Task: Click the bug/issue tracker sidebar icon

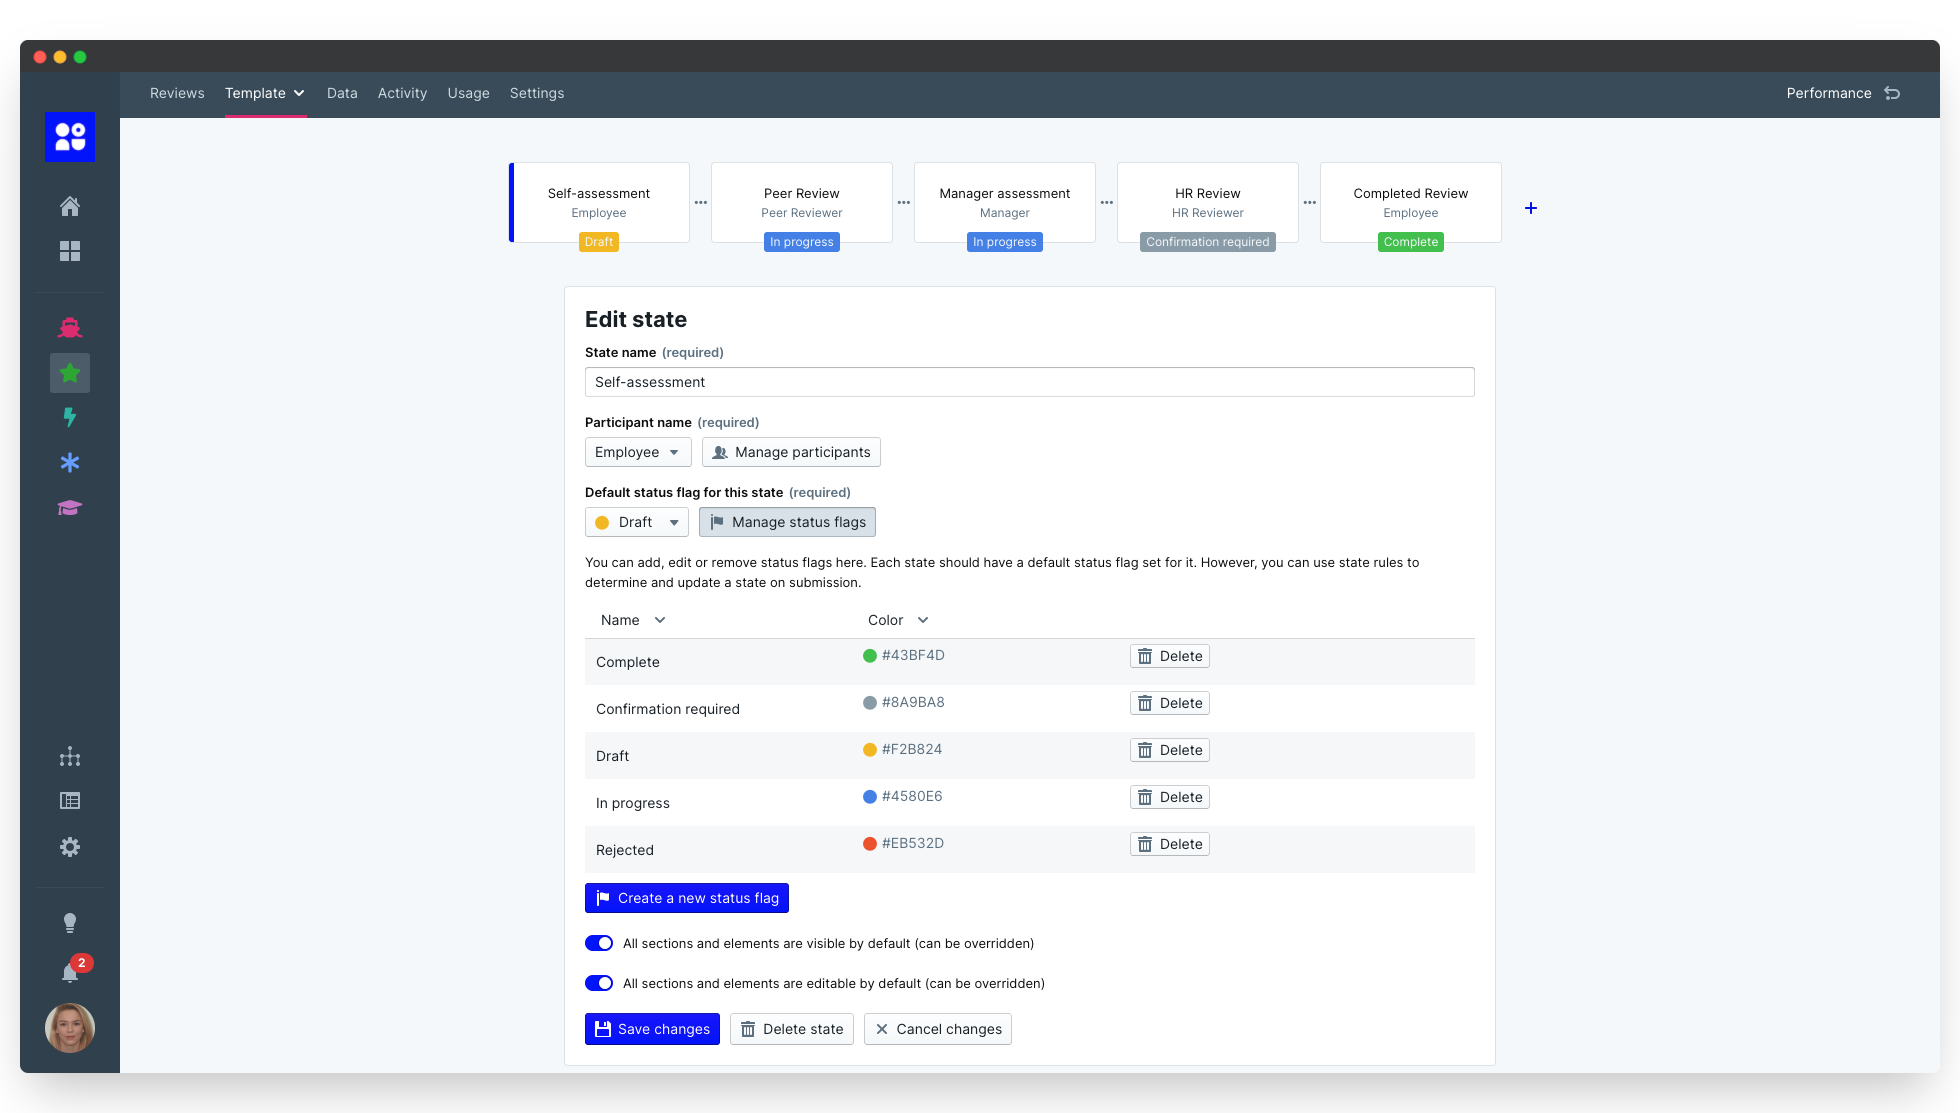Action: 70,327
